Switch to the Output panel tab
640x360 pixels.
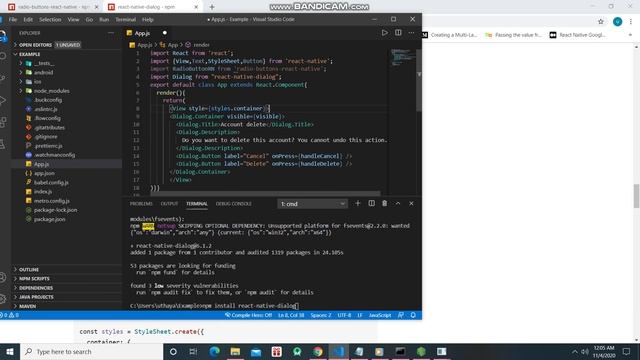click(169, 204)
